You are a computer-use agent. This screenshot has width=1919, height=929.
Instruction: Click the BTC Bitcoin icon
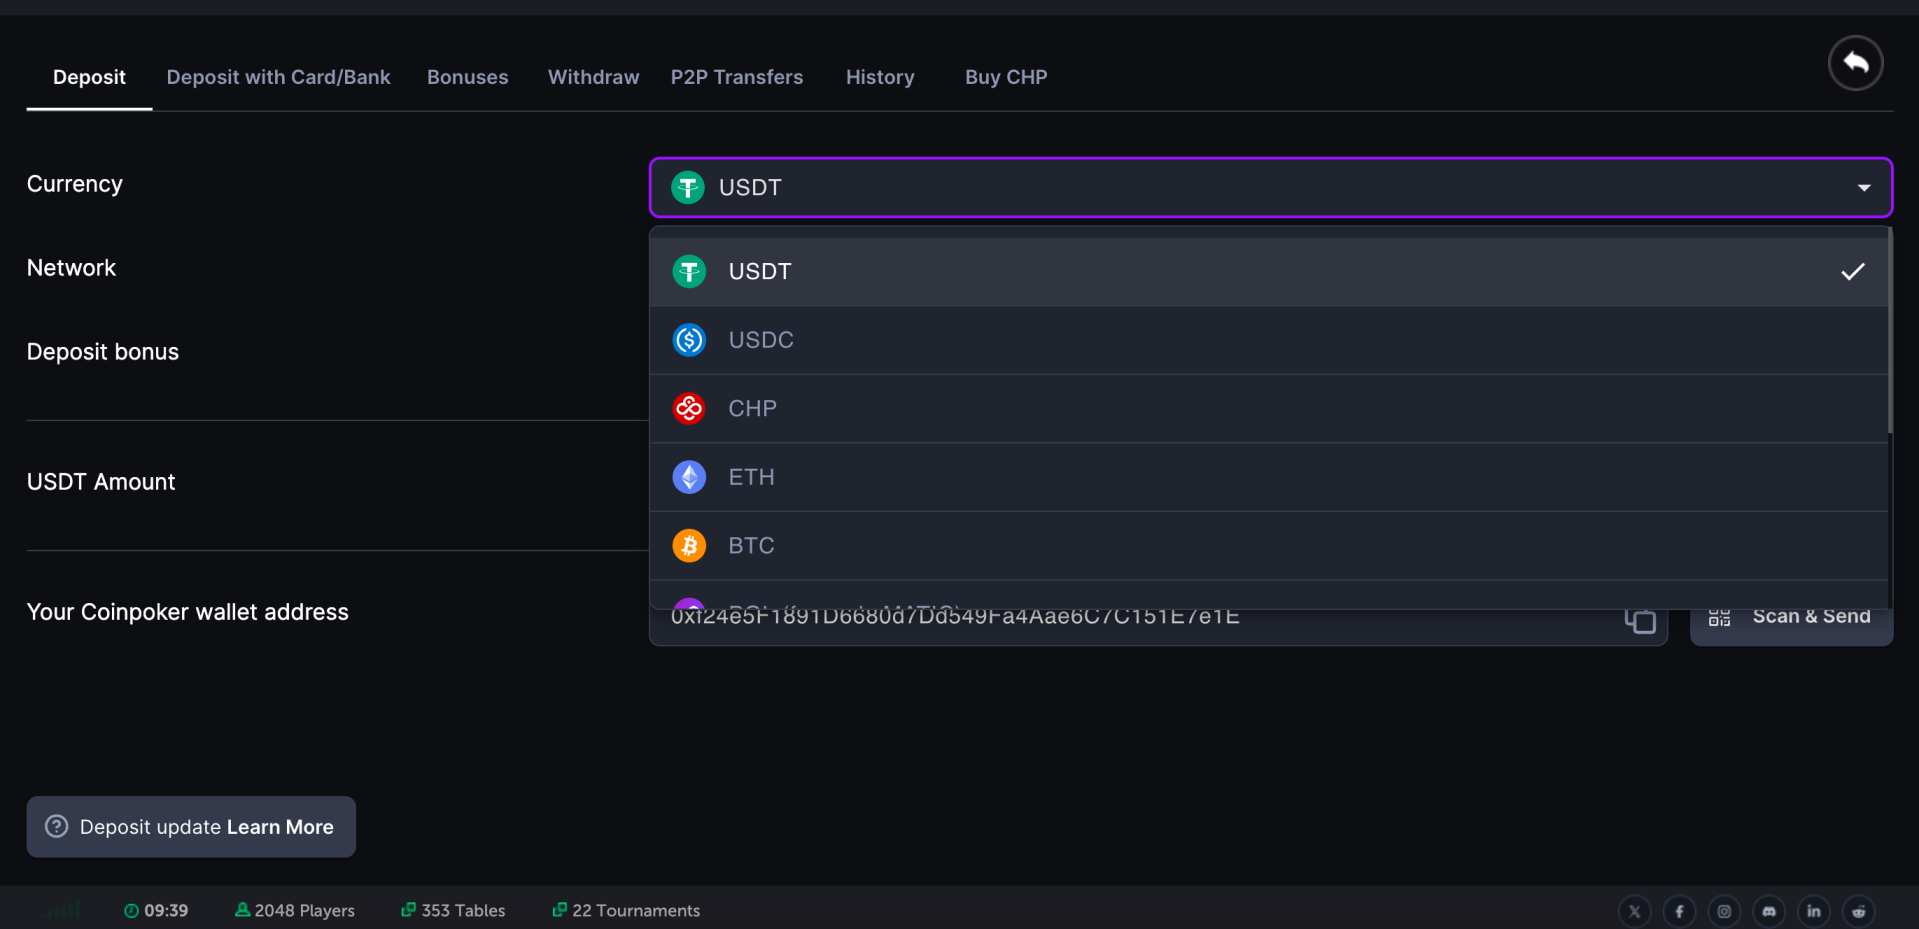click(x=689, y=545)
